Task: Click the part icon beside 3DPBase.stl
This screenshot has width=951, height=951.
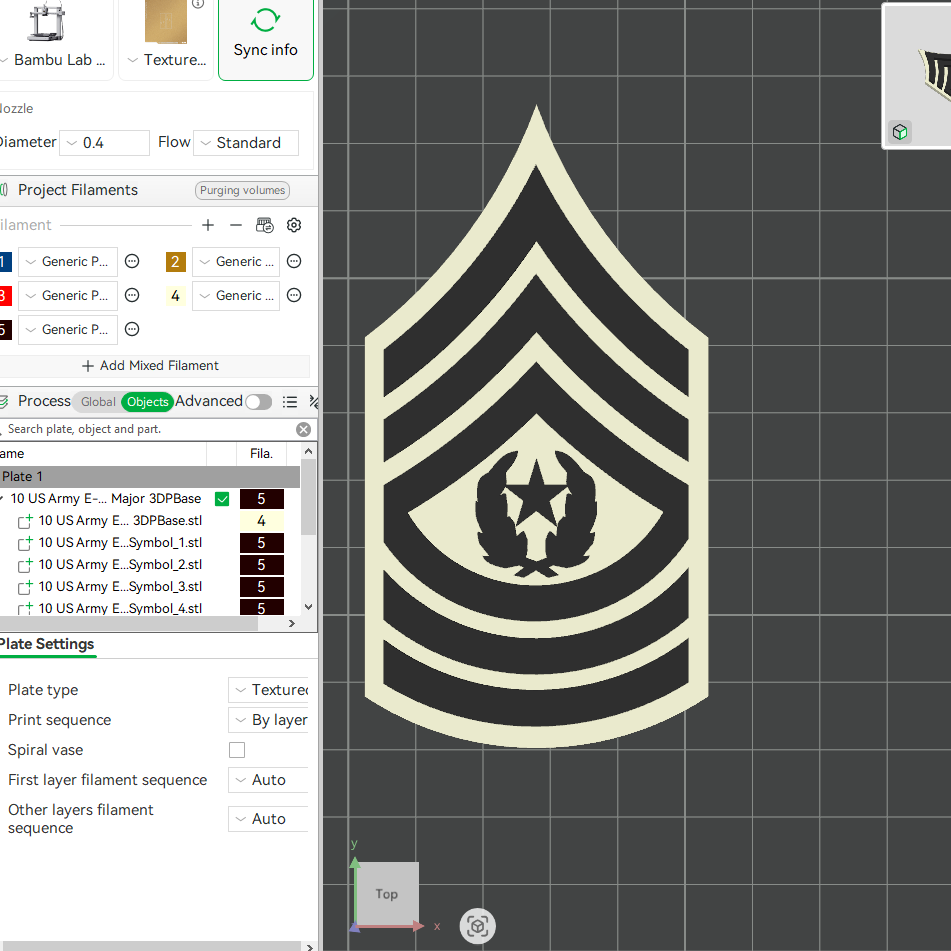Action: click(x=25, y=522)
